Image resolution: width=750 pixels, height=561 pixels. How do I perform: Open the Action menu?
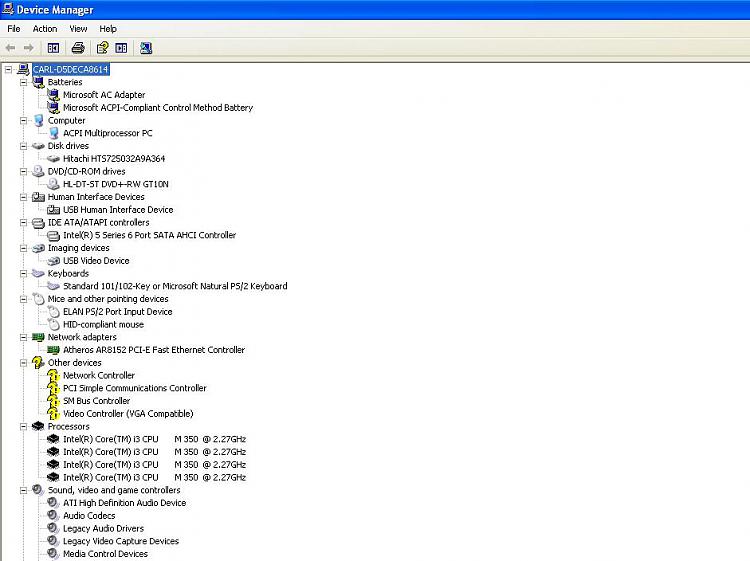[45, 29]
